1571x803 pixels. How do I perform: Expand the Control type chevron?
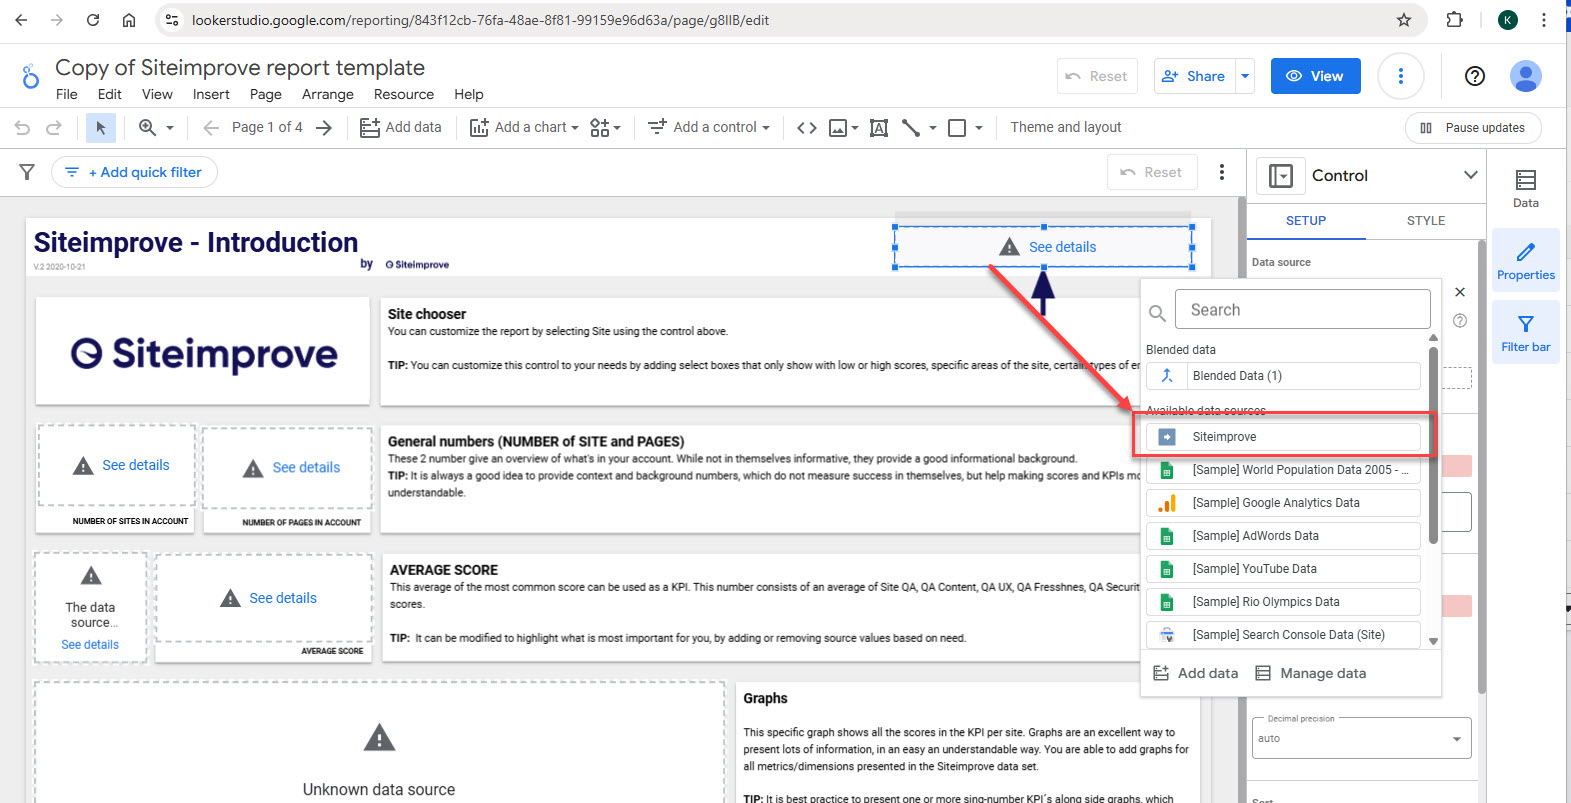pos(1470,175)
